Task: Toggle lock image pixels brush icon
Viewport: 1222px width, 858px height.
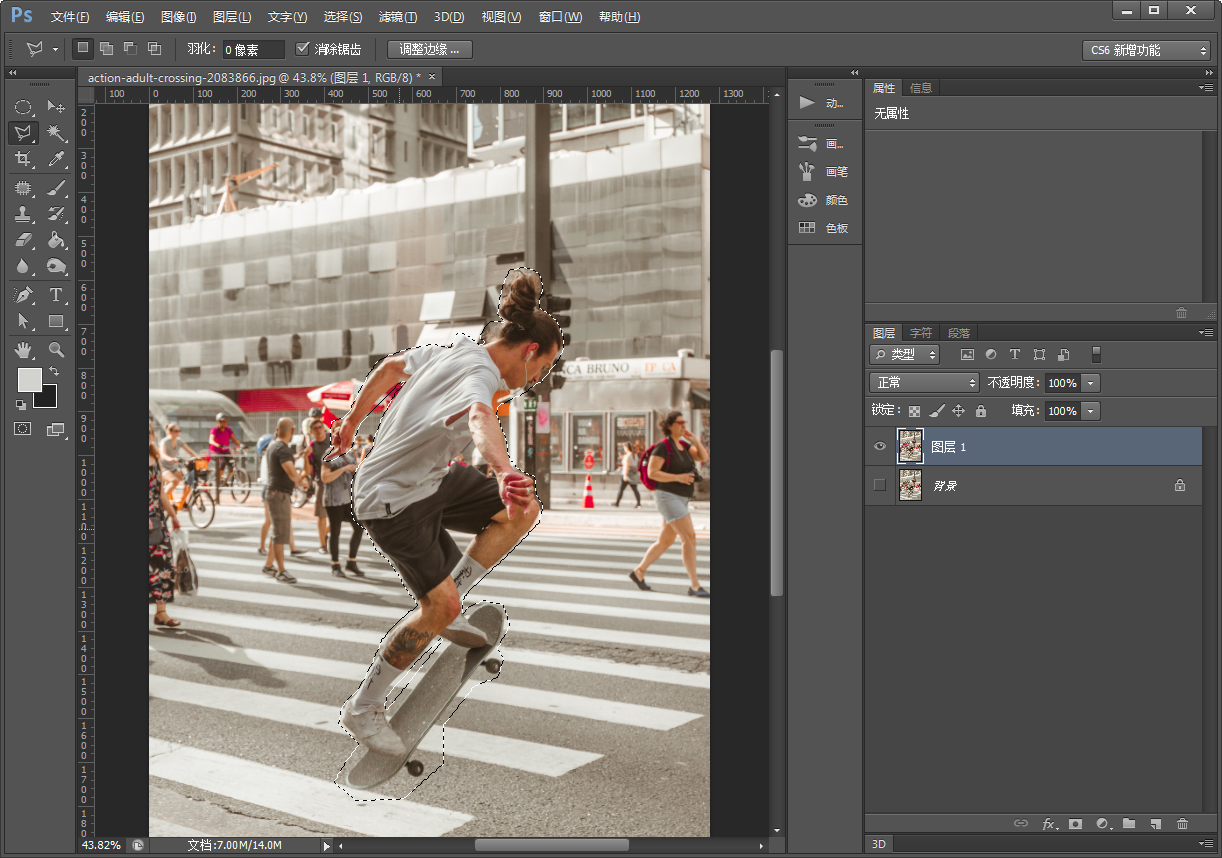Action: coord(937,411)
